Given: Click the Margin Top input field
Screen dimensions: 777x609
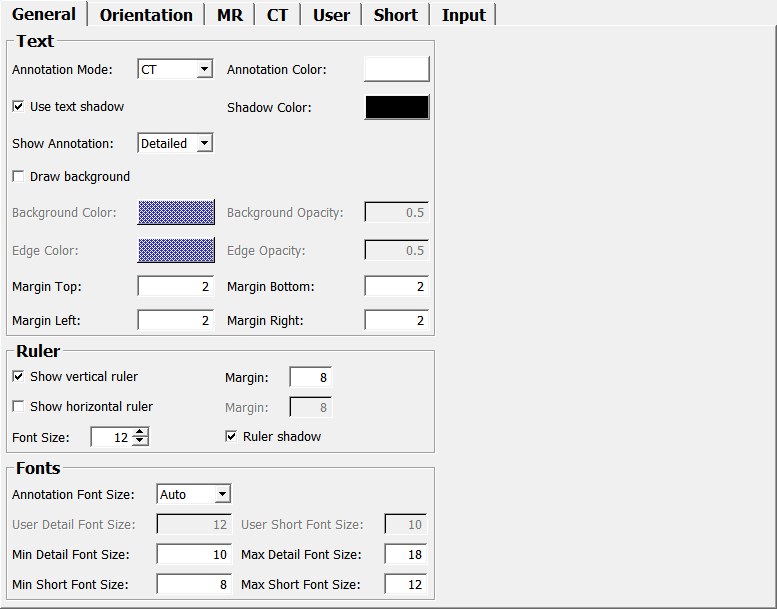Looking at the screenshot, I should (x=175, y=287).
